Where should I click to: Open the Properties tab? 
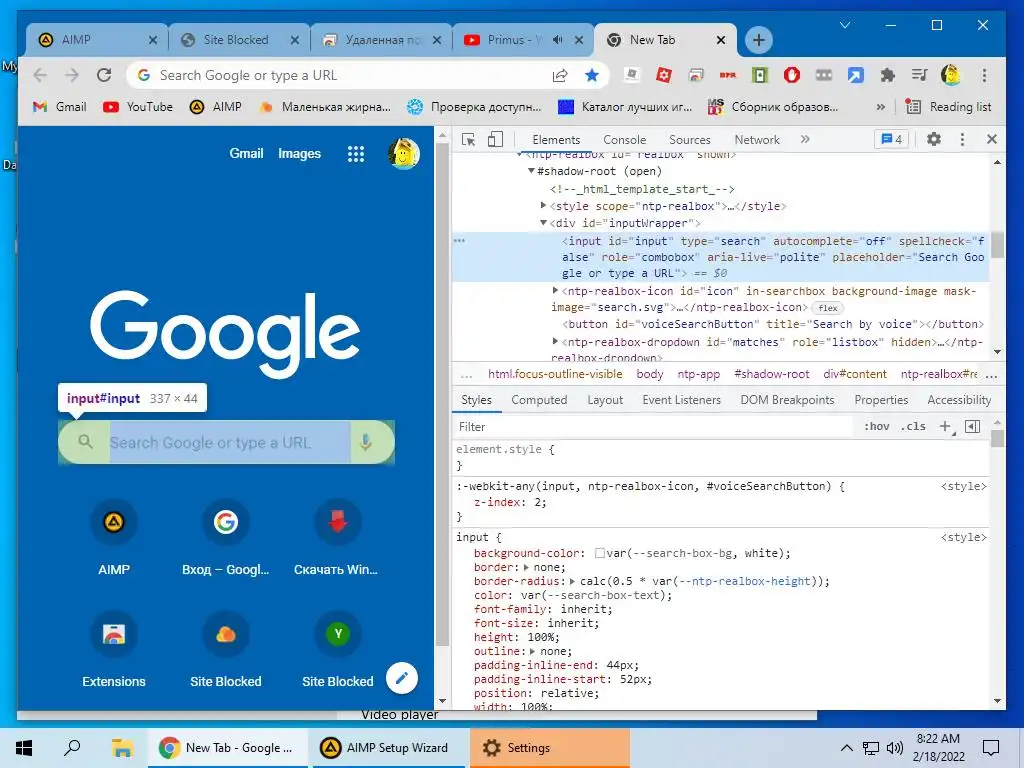coord(881,400)
